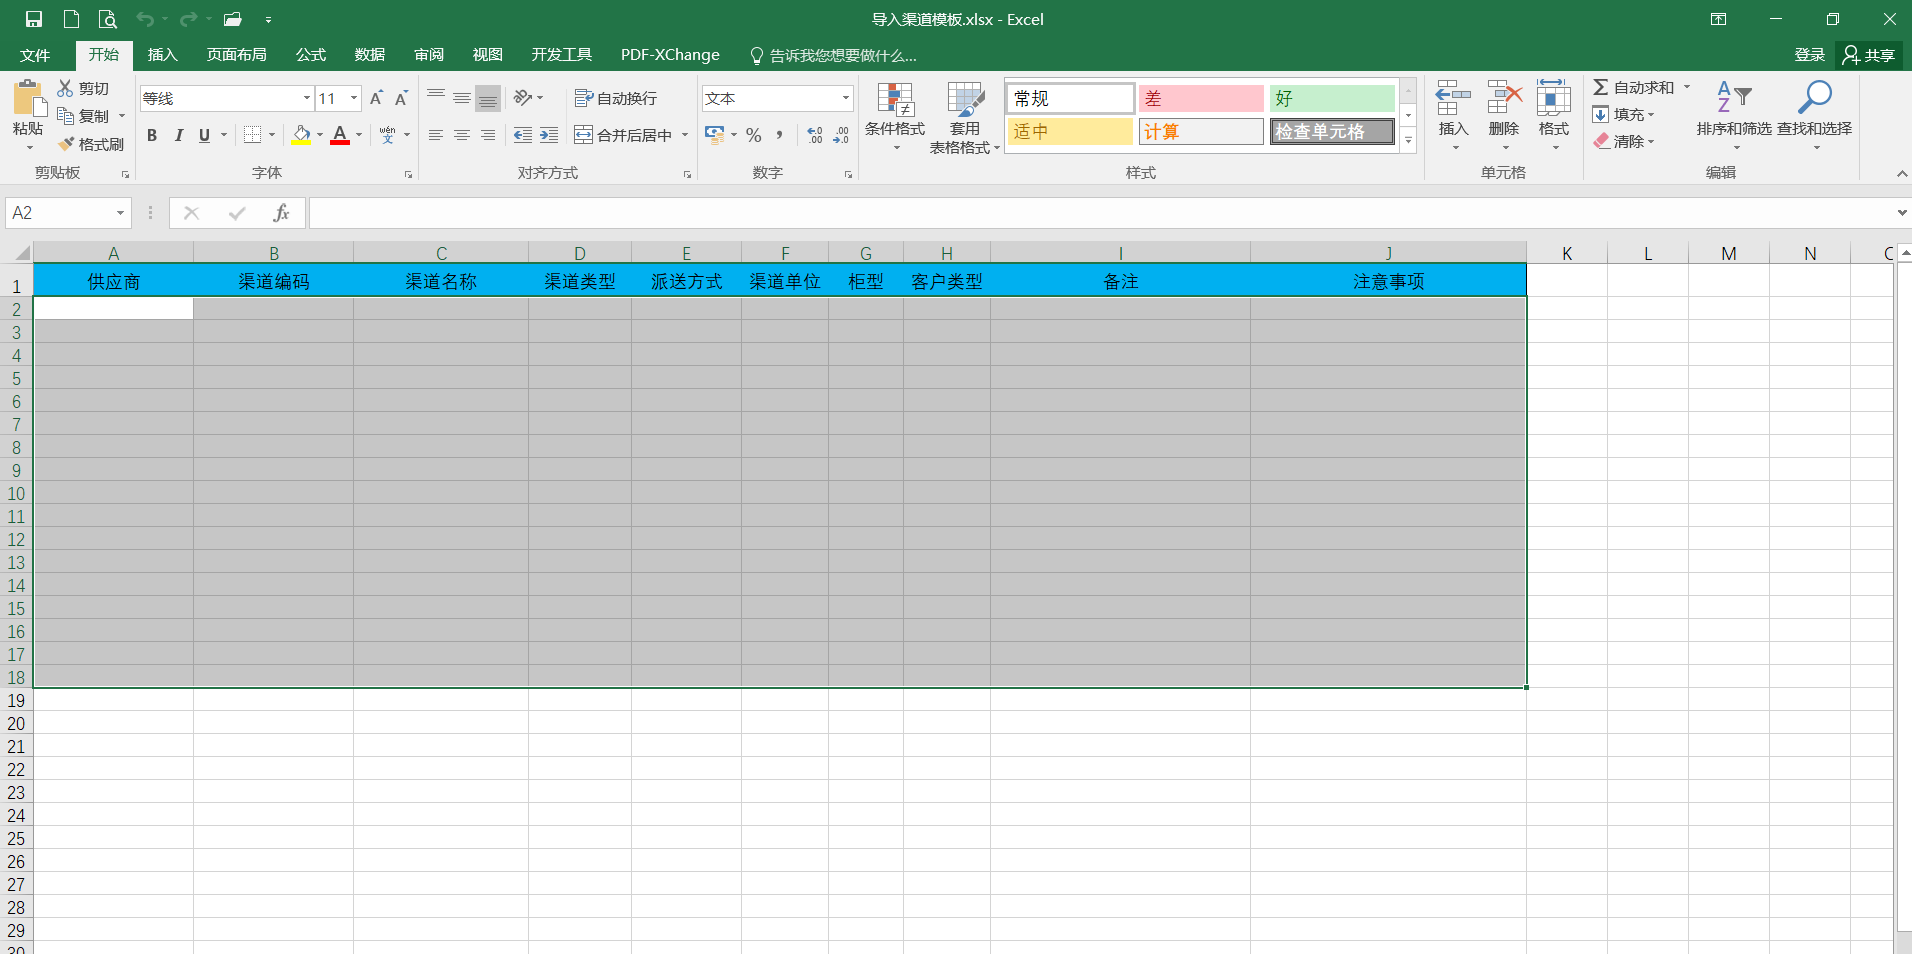Click the Merge and Center (合并后居中) icon
The image size is (1912, 954).
pyautogui.click(x=584, y=135)
